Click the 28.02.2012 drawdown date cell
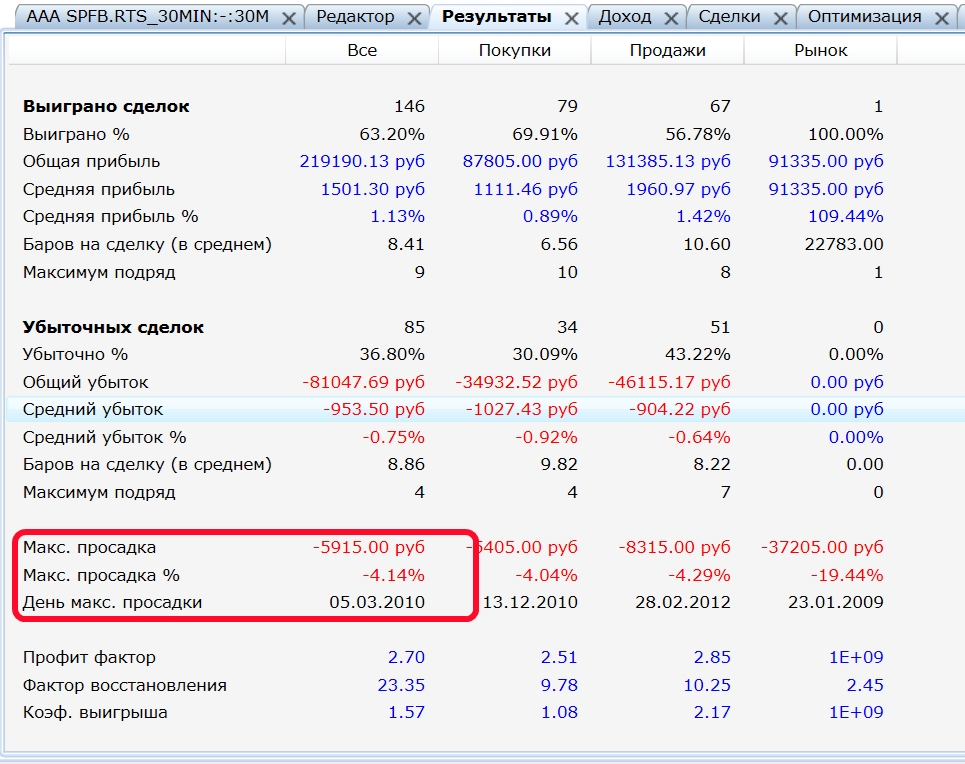 click(685, 602)
